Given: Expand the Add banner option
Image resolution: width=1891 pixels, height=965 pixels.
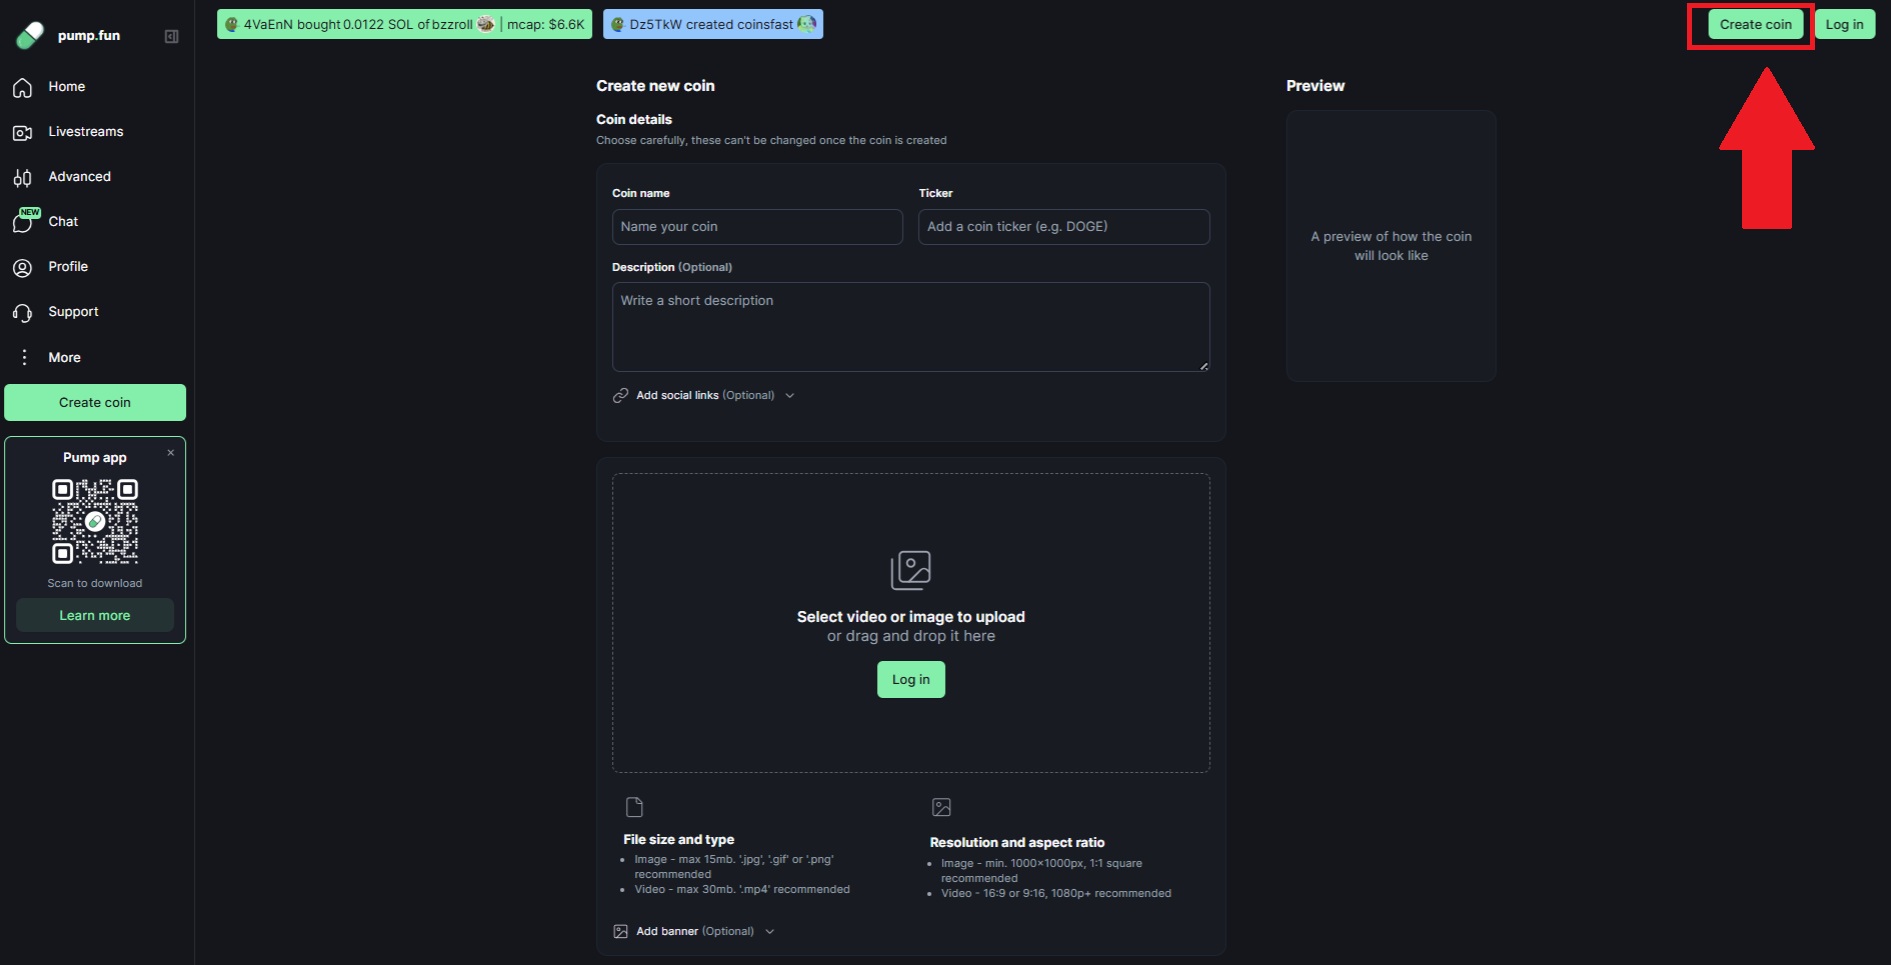Looking at the screenshot, I should click(x=695, y=931).
